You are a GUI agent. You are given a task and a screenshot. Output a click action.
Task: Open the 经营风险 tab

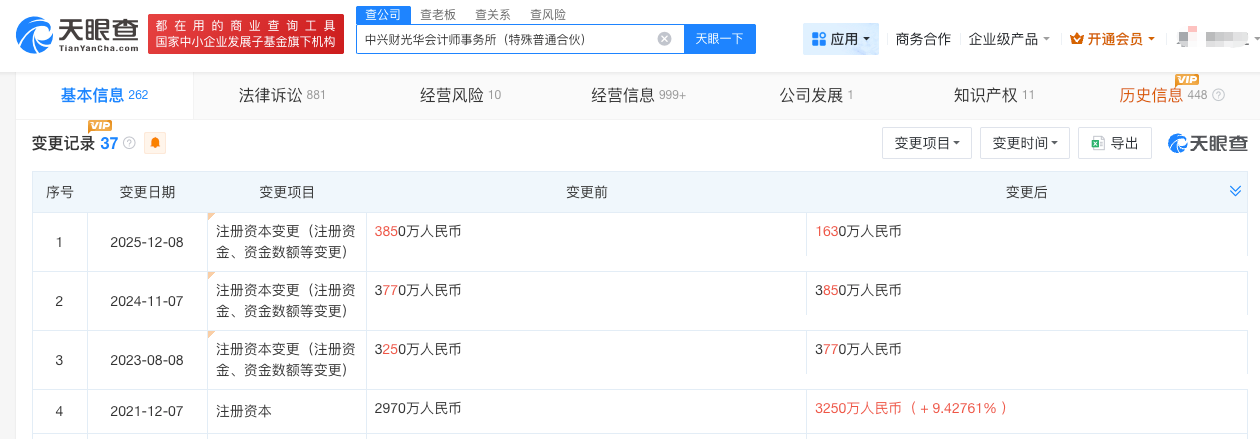460,95
